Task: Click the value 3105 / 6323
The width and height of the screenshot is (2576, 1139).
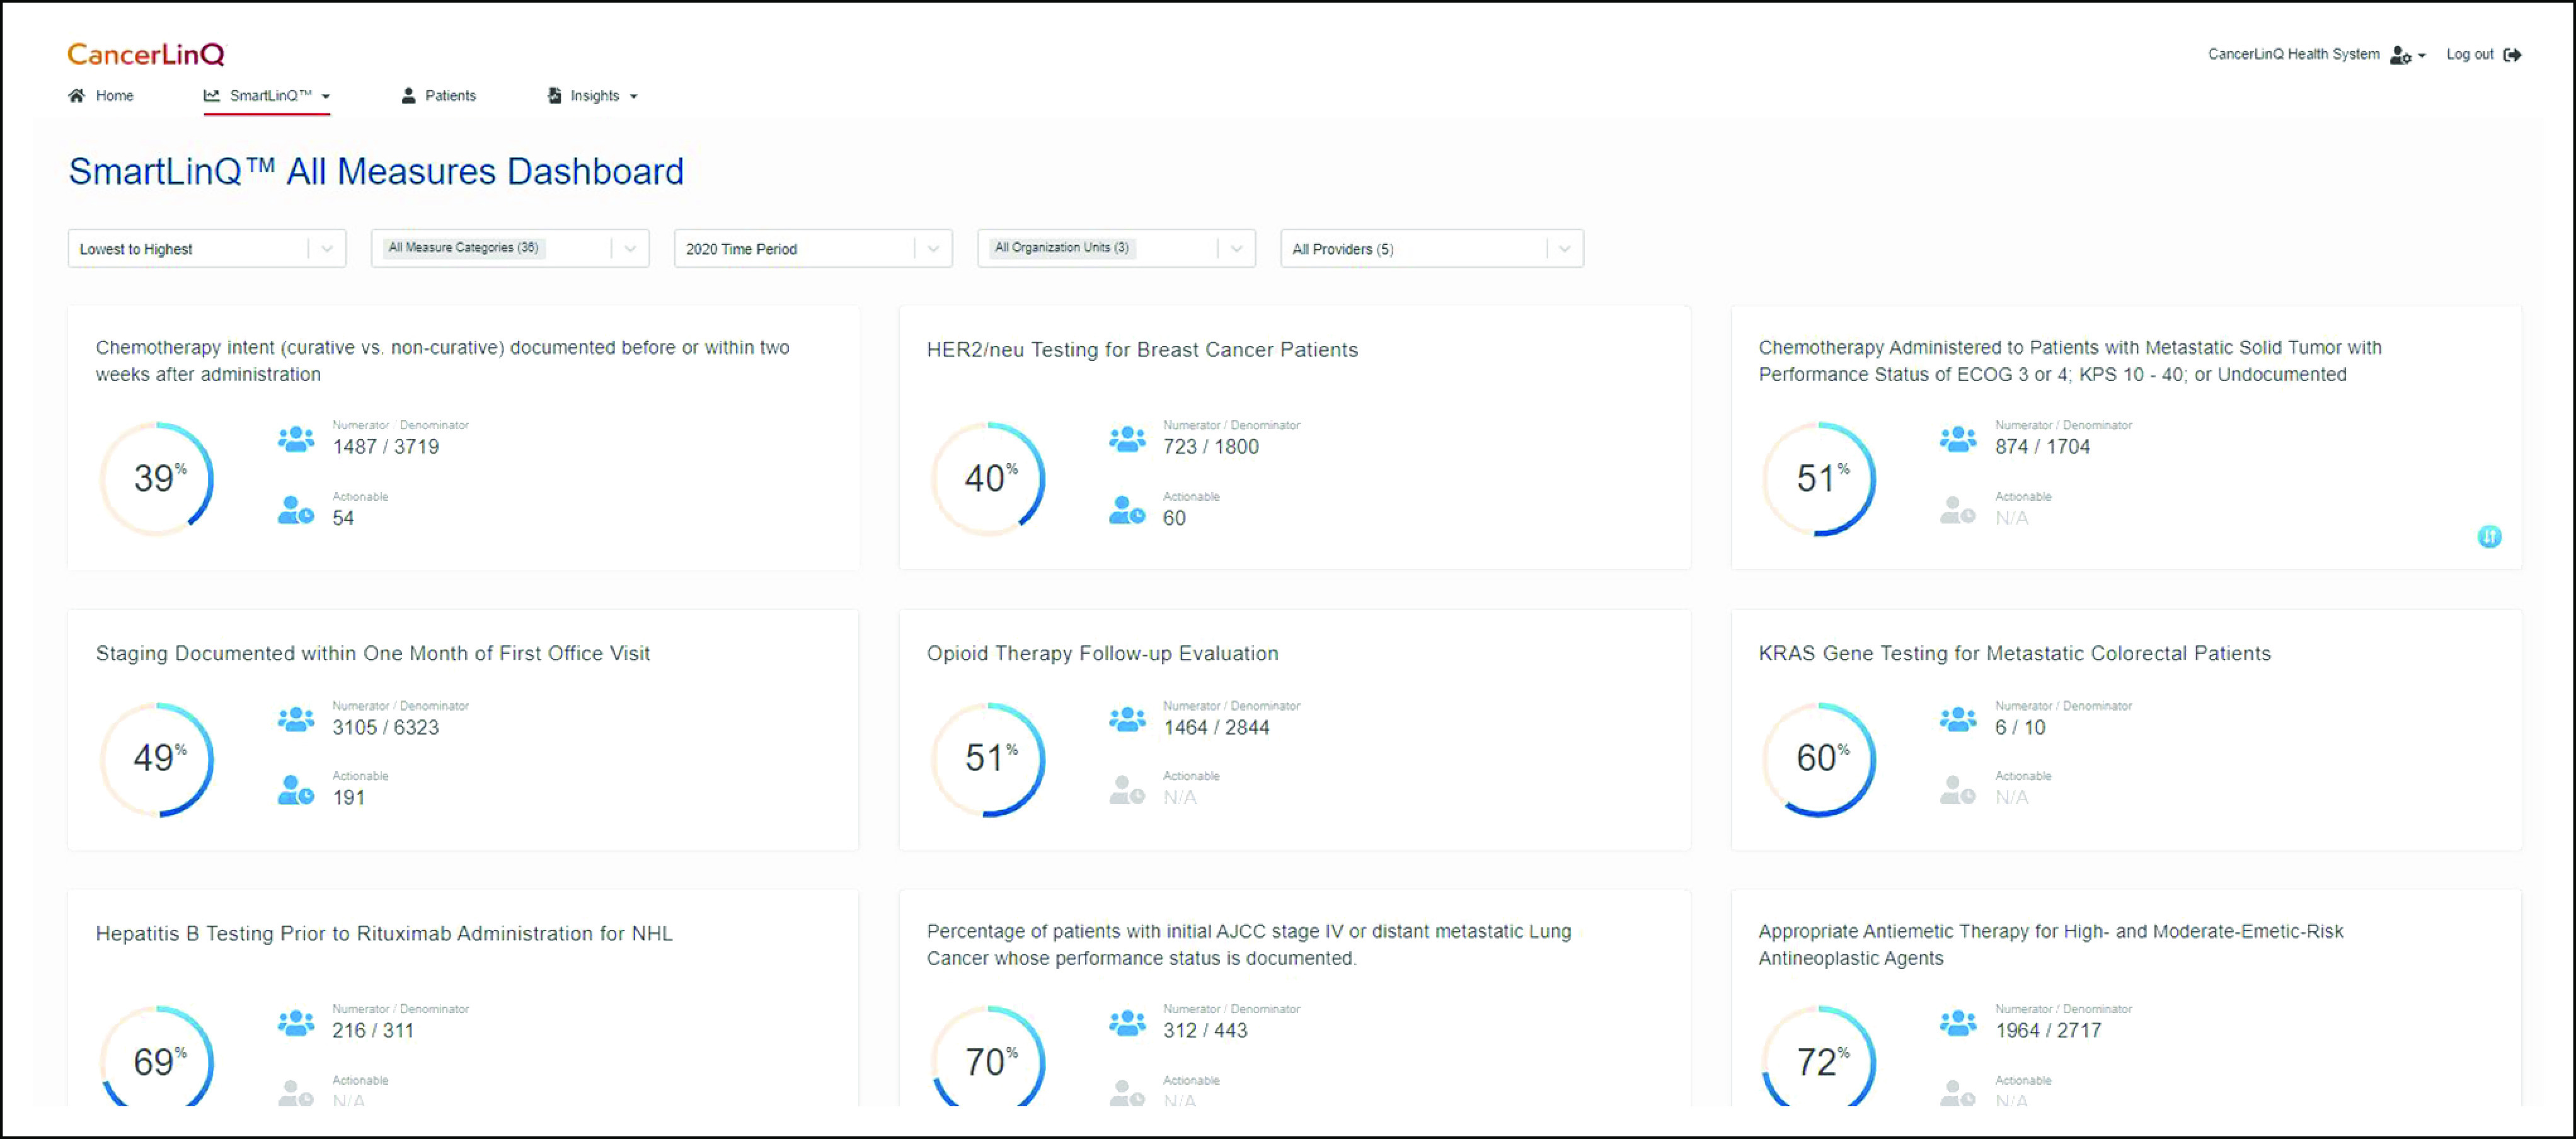Action: (386, 727)
